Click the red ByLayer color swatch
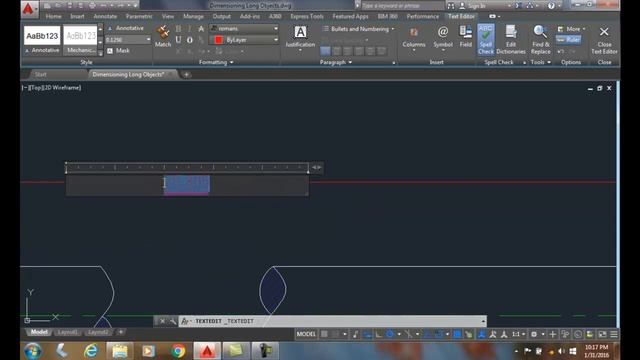640x360 pixels. pyautogui.click(x=218, y=40)
